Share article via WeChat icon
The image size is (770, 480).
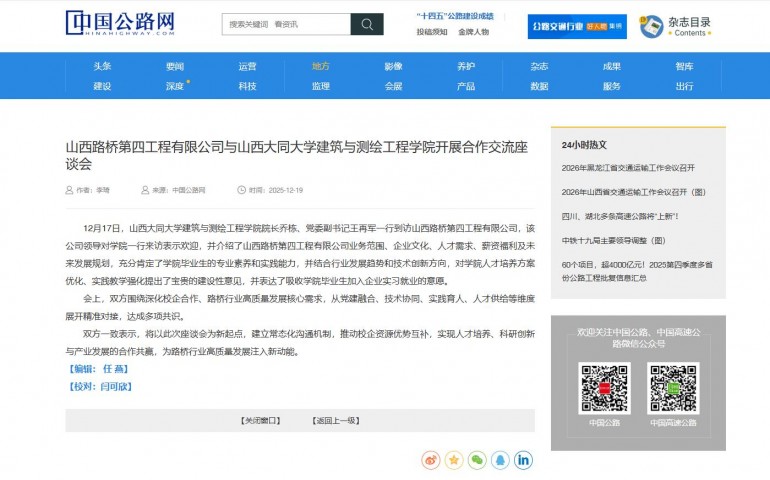[x=477, y=460]
